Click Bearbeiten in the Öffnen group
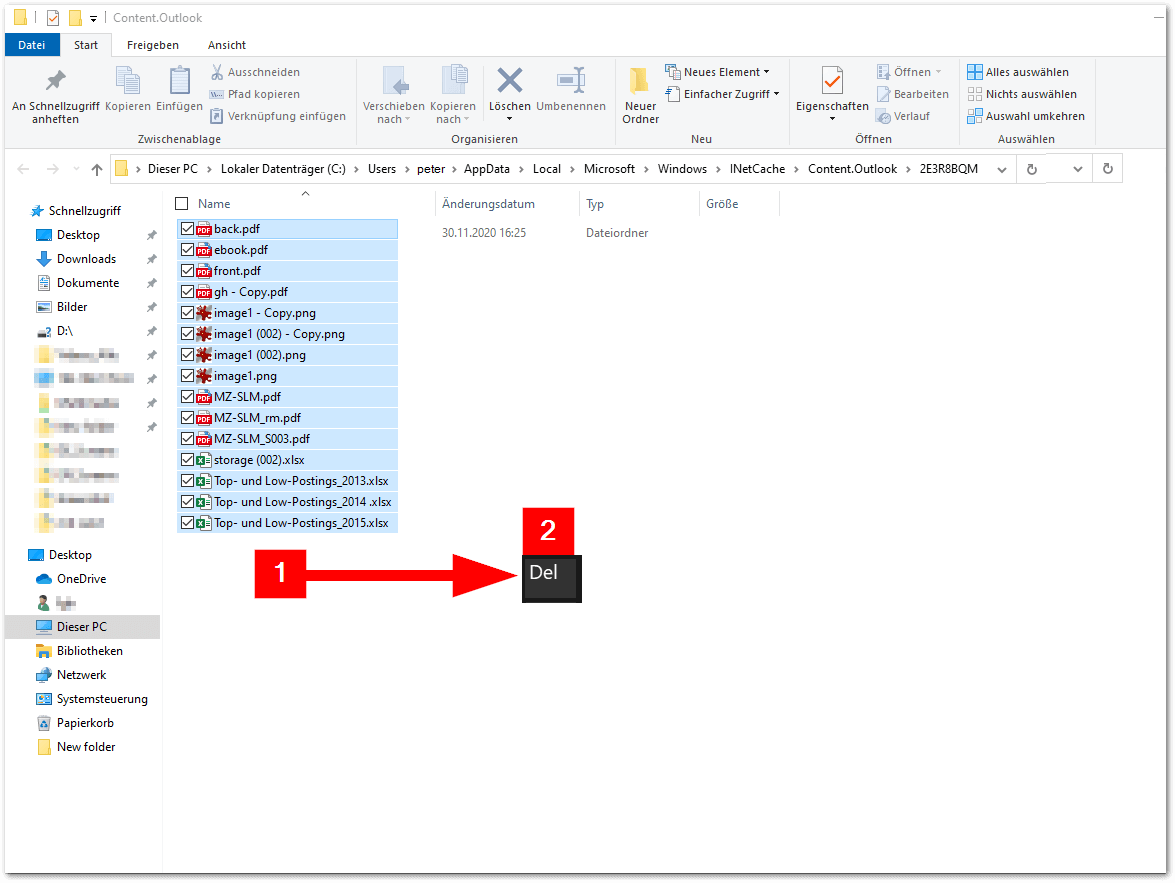The height and width of the screenshot is (883, 1175). point(913,94)
